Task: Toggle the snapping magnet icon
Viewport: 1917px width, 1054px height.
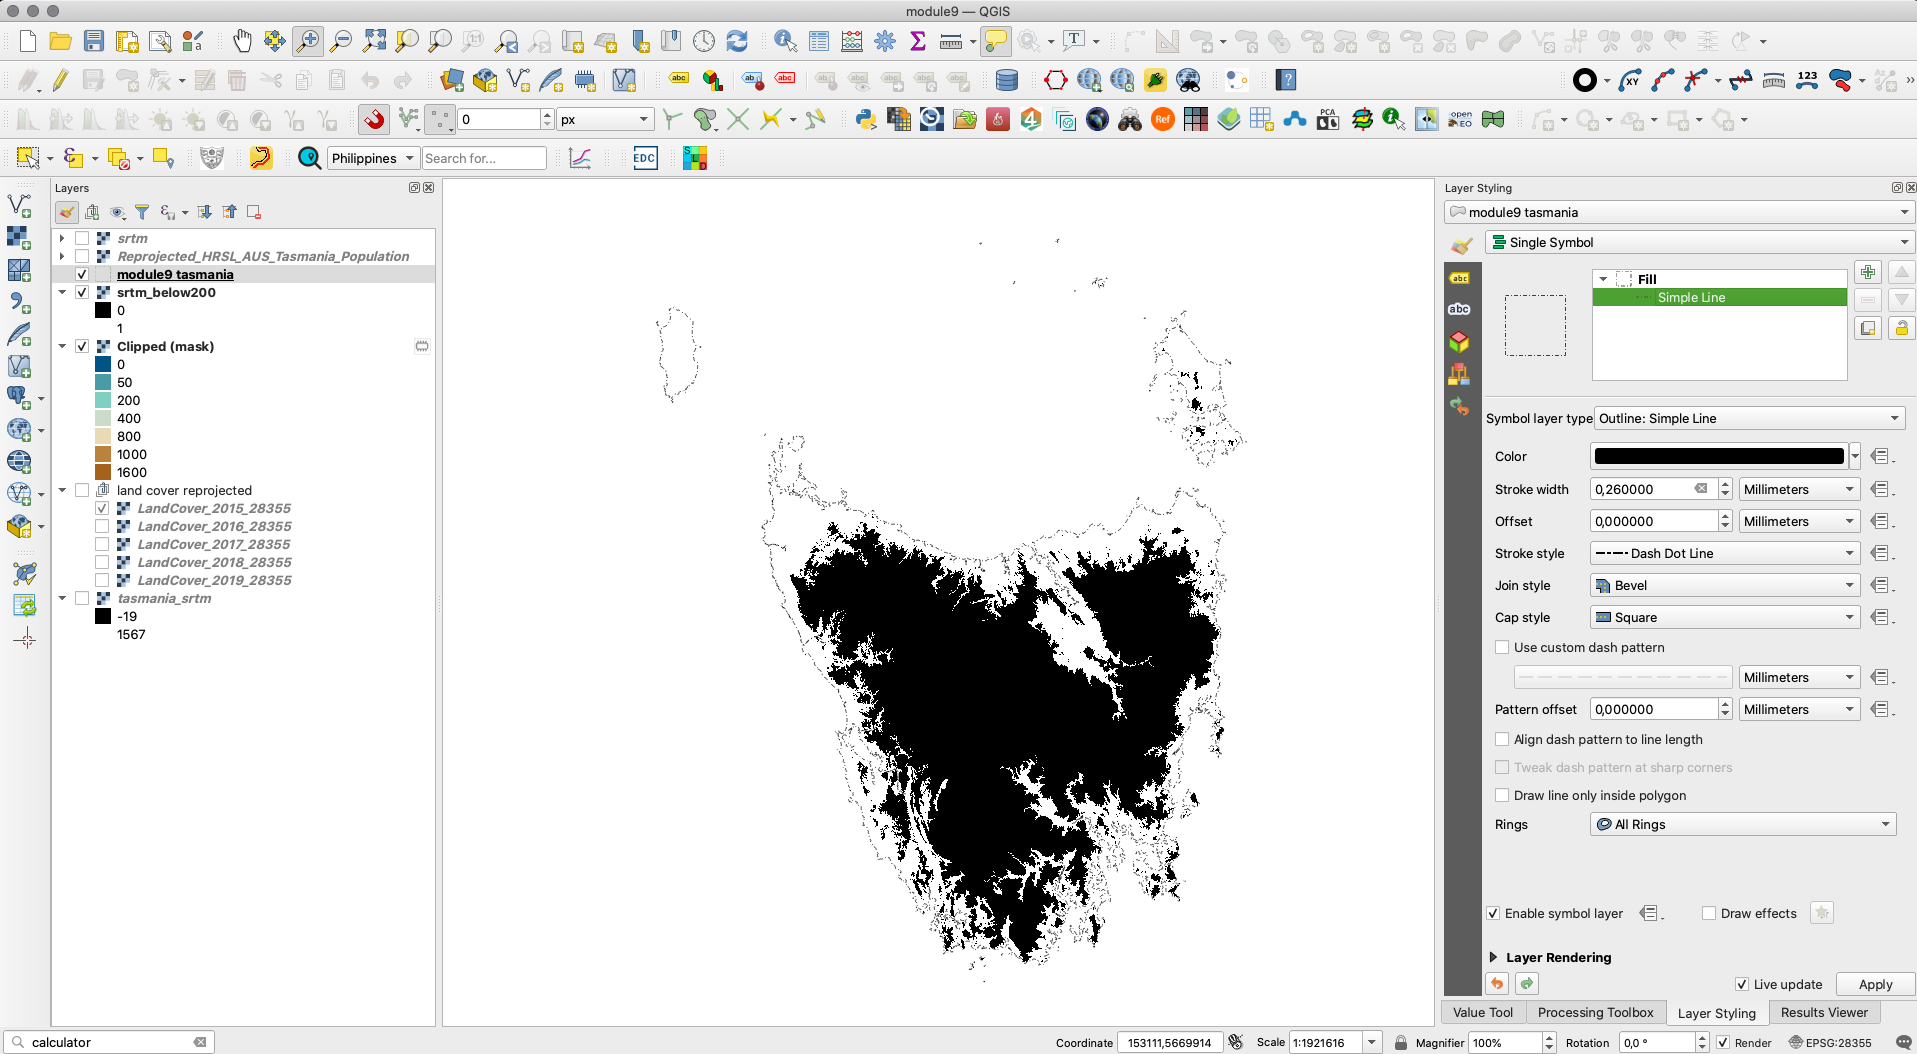Action: click(x=374, y=120)
